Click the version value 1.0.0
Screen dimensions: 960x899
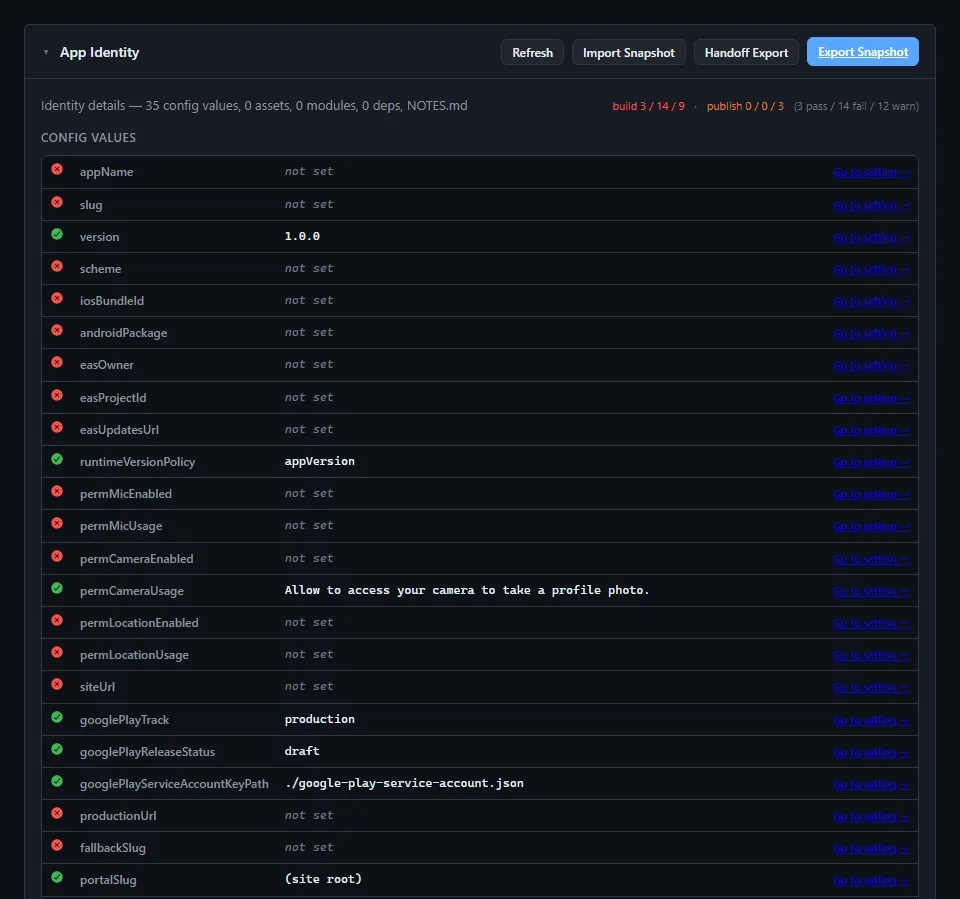[302, 236]
